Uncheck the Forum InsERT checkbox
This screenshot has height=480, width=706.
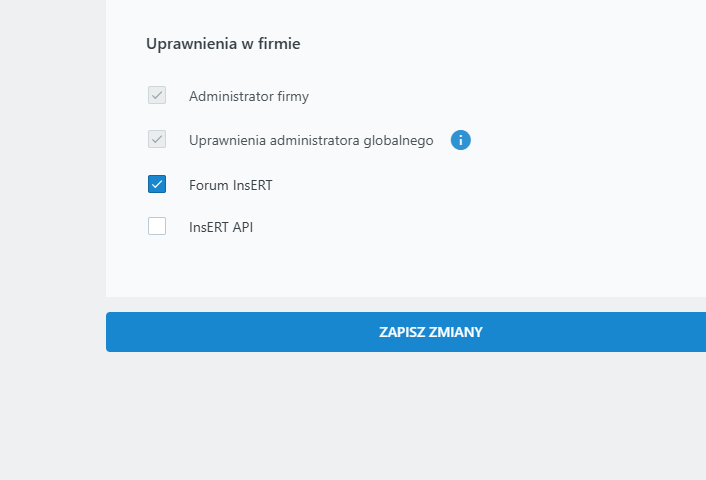[x=157, y=184]
